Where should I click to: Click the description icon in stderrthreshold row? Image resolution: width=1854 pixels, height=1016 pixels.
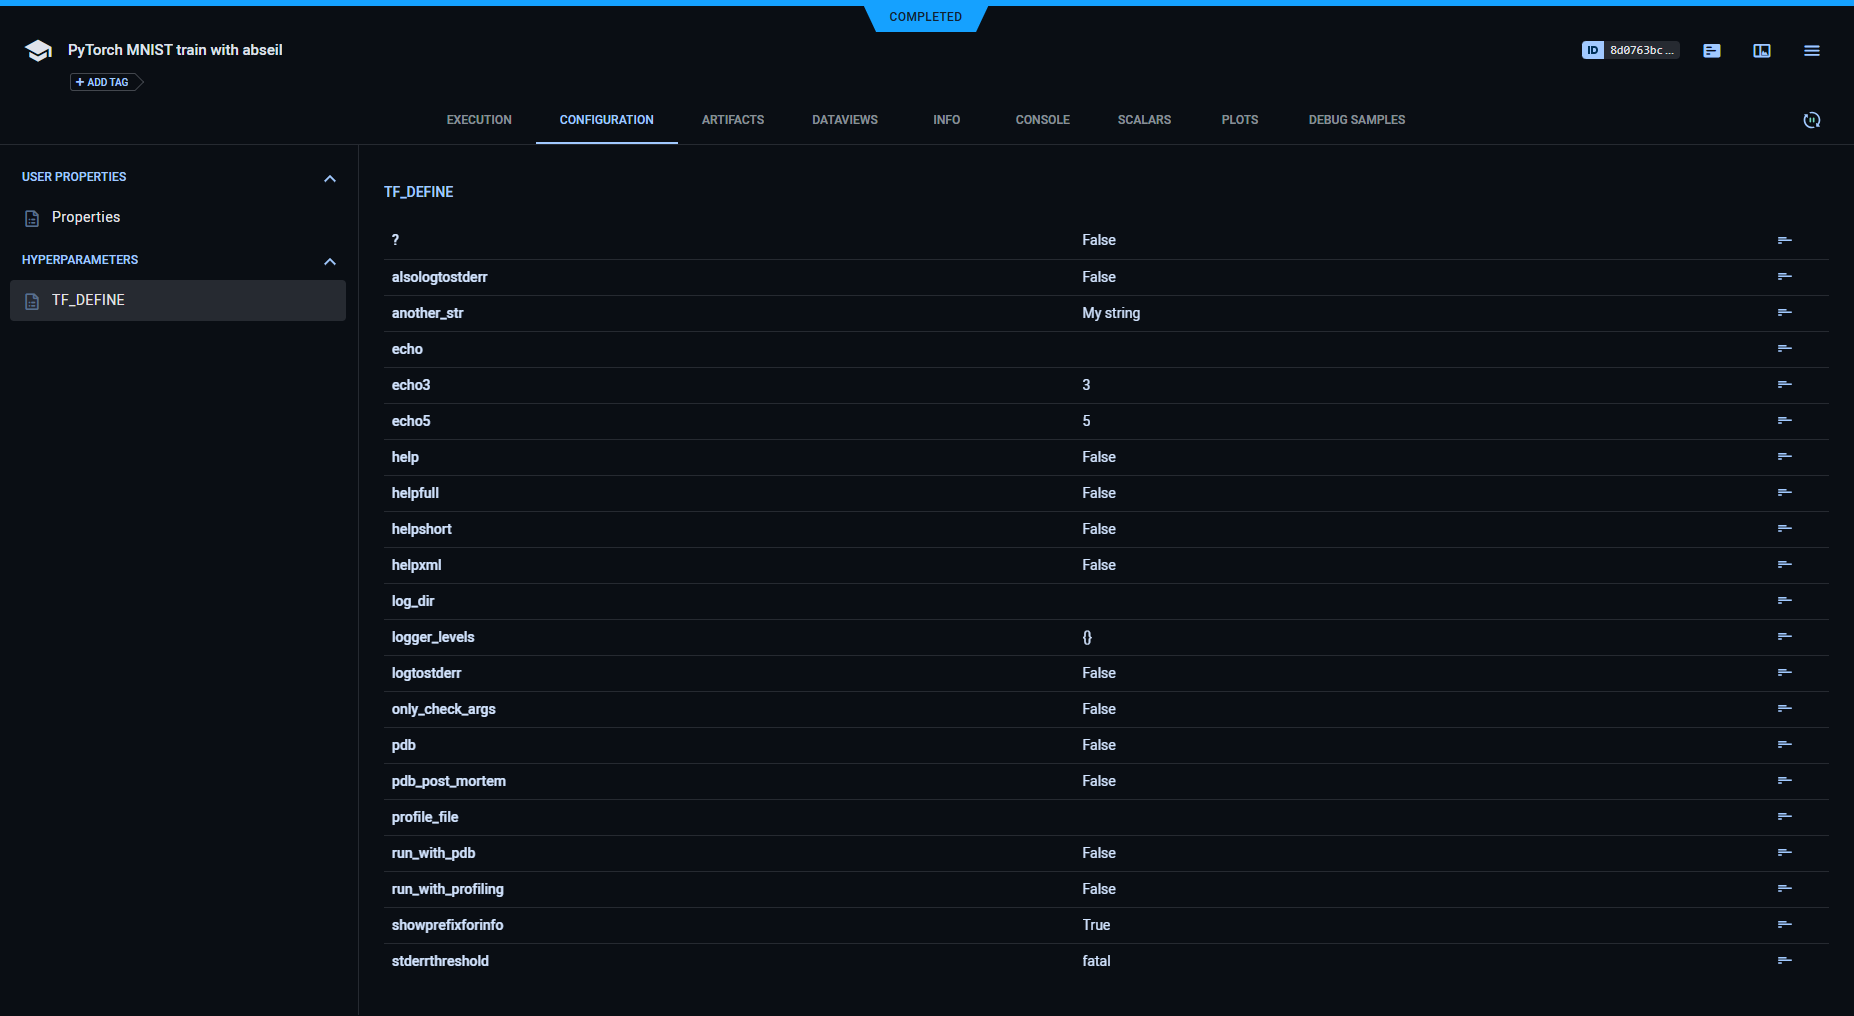1784,961
